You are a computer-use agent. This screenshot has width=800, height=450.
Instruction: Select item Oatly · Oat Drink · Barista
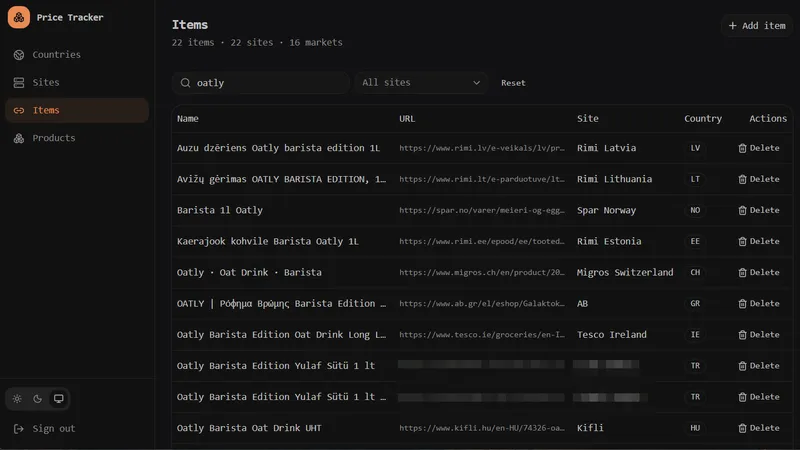[x=249, y=272]
